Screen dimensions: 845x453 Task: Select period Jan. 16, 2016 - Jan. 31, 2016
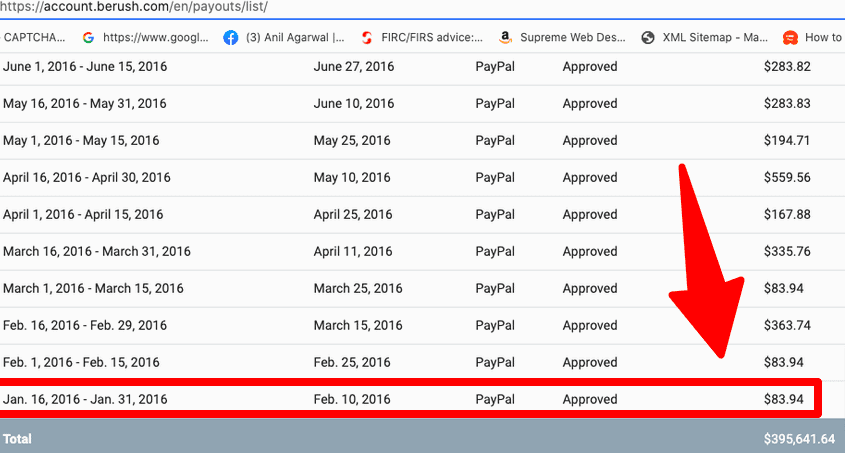(85, 399)
